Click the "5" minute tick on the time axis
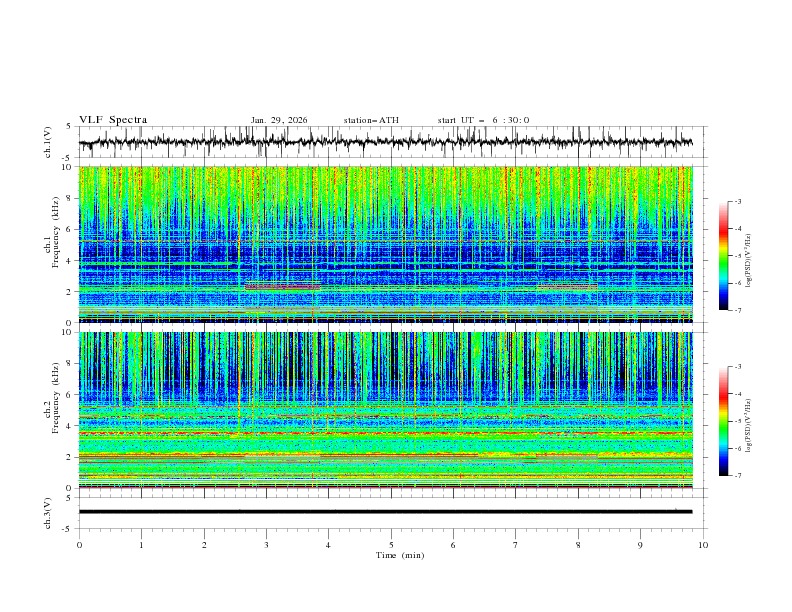 (391, 545)
